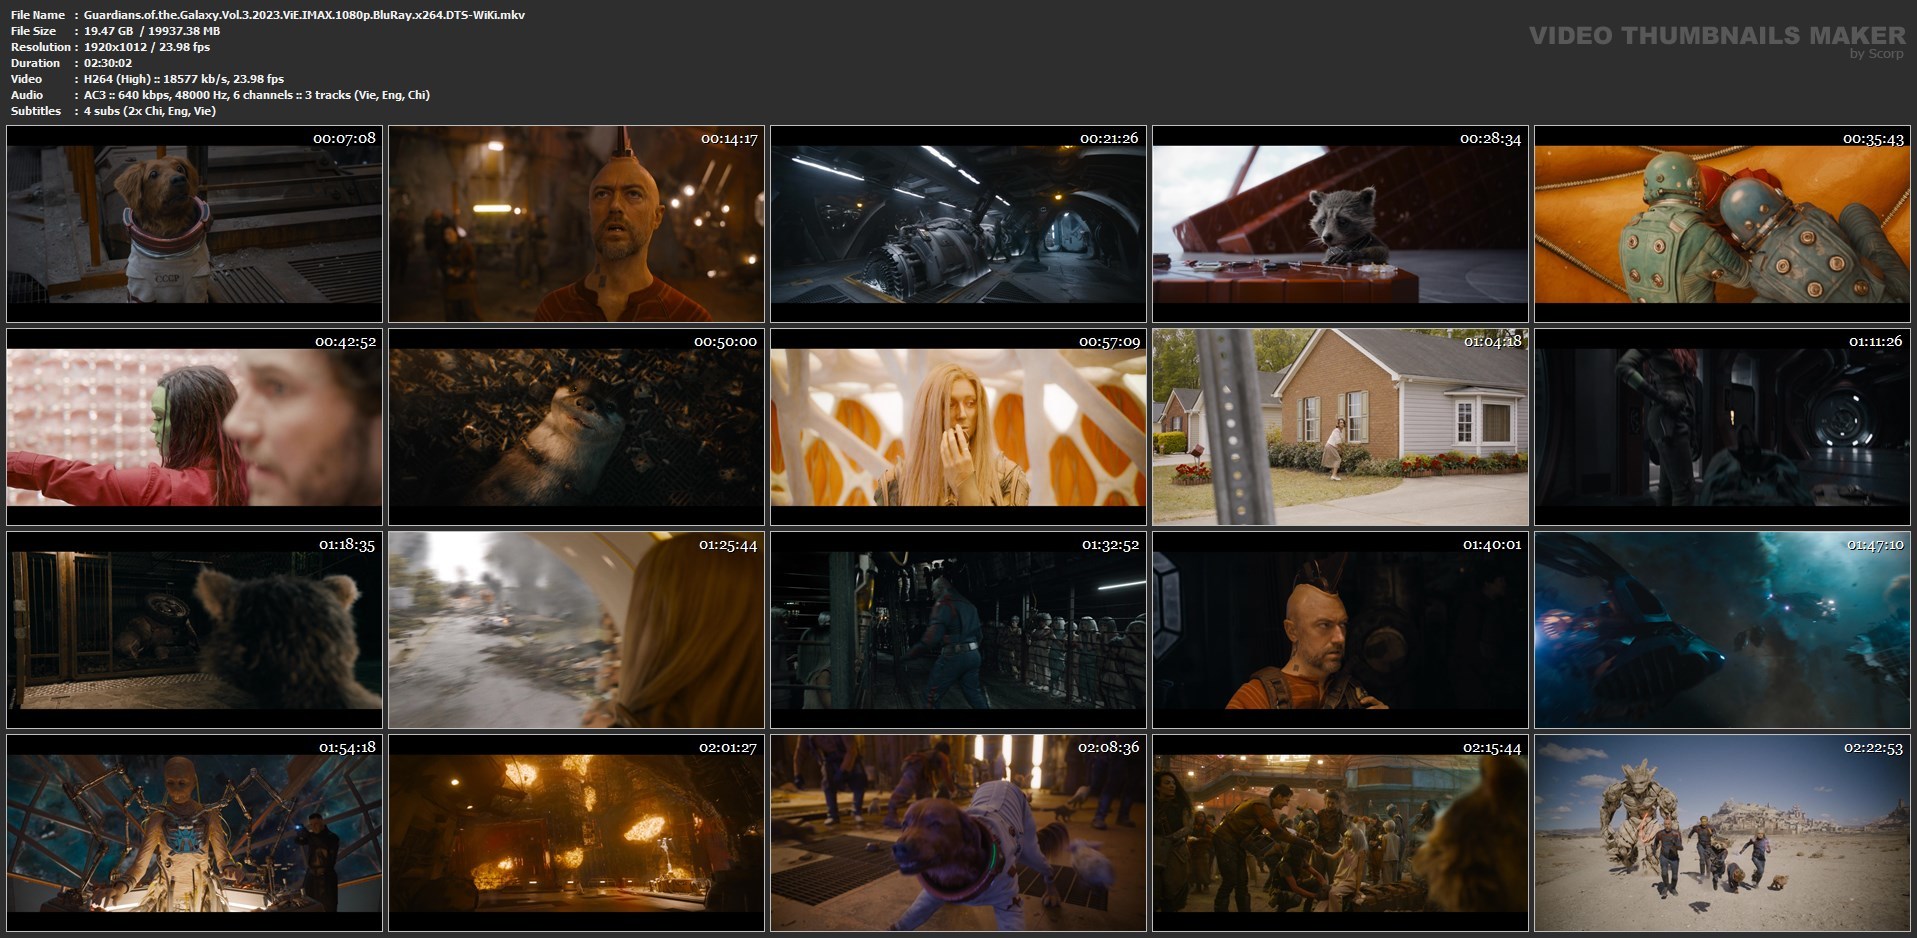
Task: Click the file size value 19.47 GB
Action: click(x=108, y=31)
